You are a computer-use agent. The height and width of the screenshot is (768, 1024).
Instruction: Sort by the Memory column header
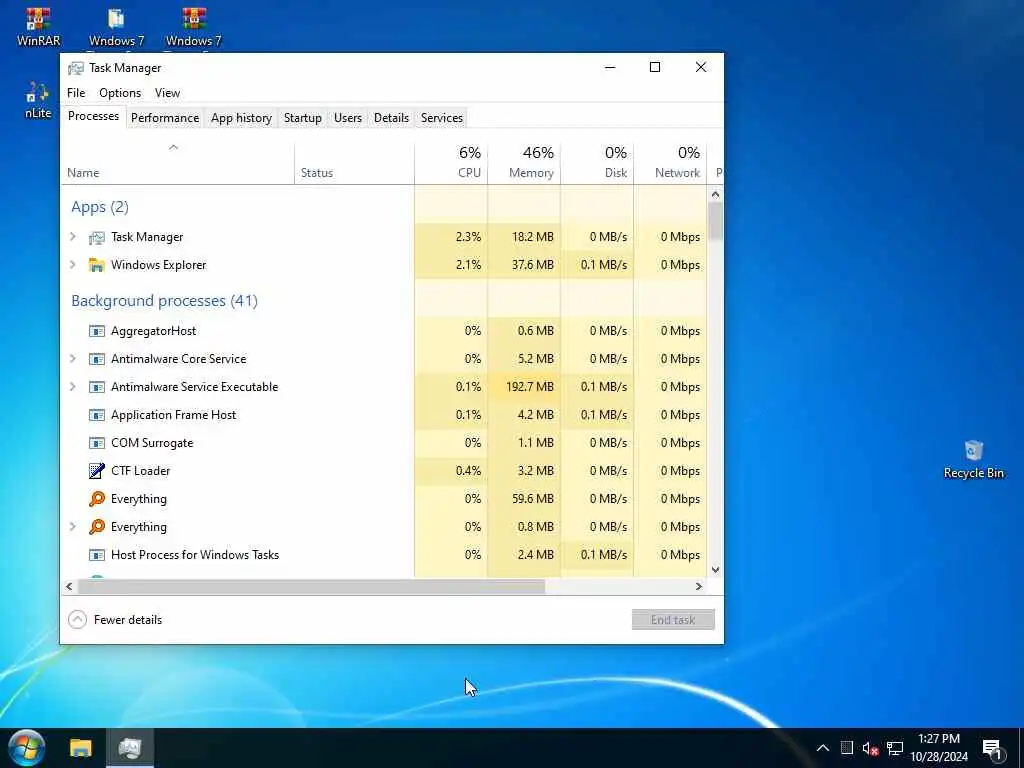click(524, 163)
